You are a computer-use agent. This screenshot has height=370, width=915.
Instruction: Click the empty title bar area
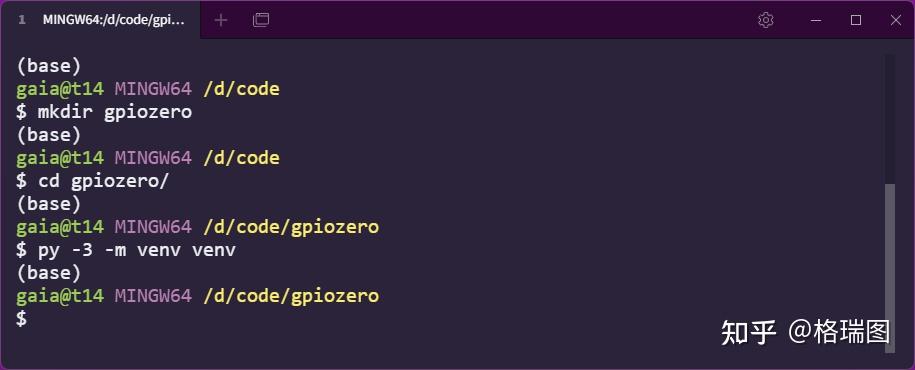click(x=508, y=20)
